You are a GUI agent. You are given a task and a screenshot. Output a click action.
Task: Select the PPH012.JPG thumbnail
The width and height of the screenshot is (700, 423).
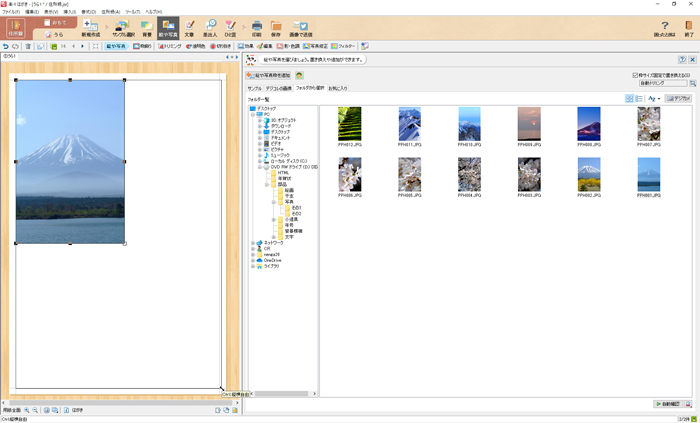click(350, 126)
